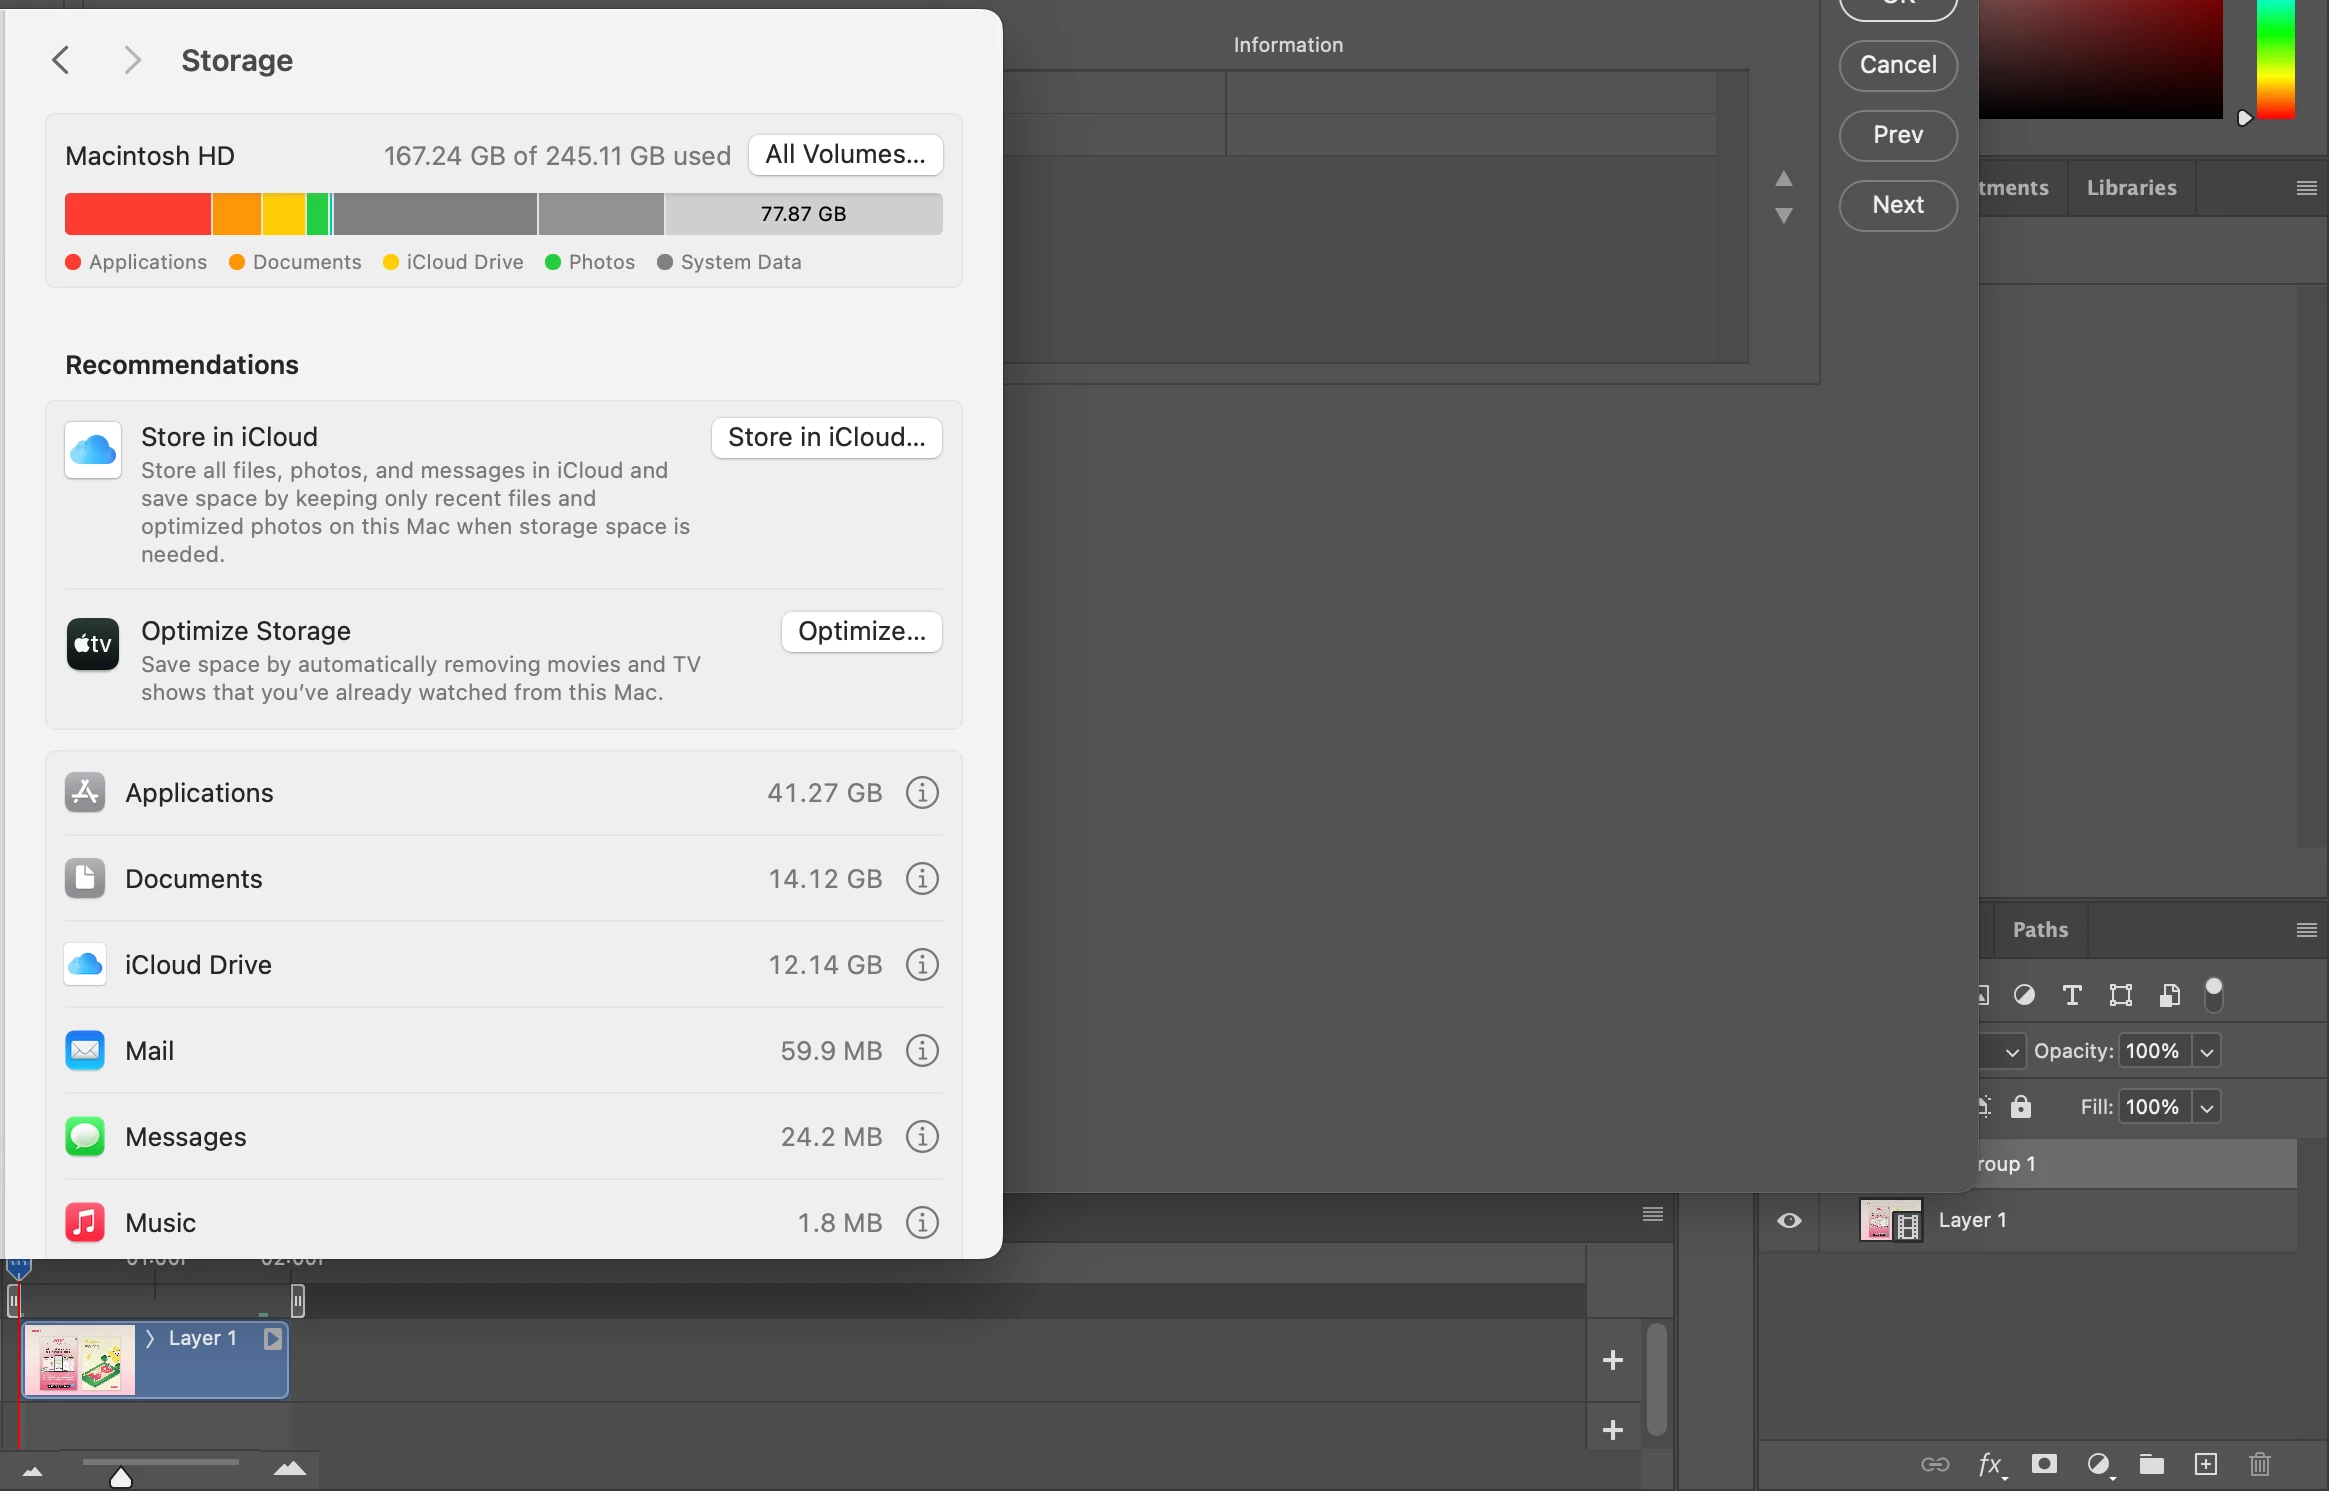Filter layers by shape layers
2329x1491 pixels.
click(x=2120, y=995)
